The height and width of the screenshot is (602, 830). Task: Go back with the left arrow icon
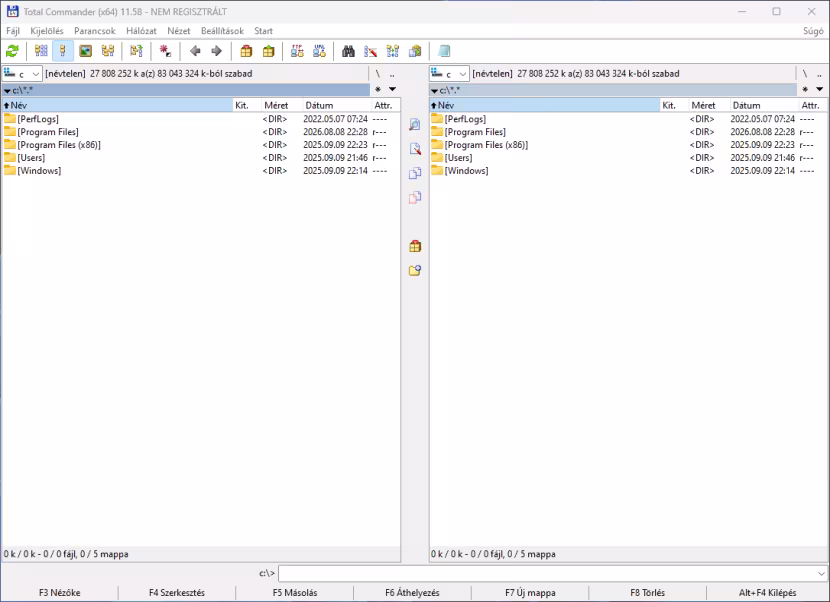pos(195,51)
